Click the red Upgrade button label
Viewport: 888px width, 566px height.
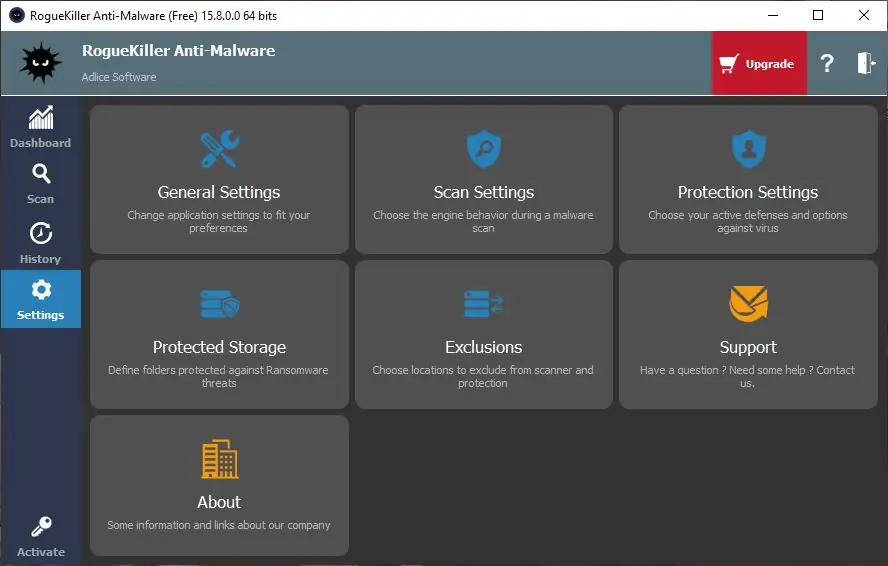(x=769, y=64)
